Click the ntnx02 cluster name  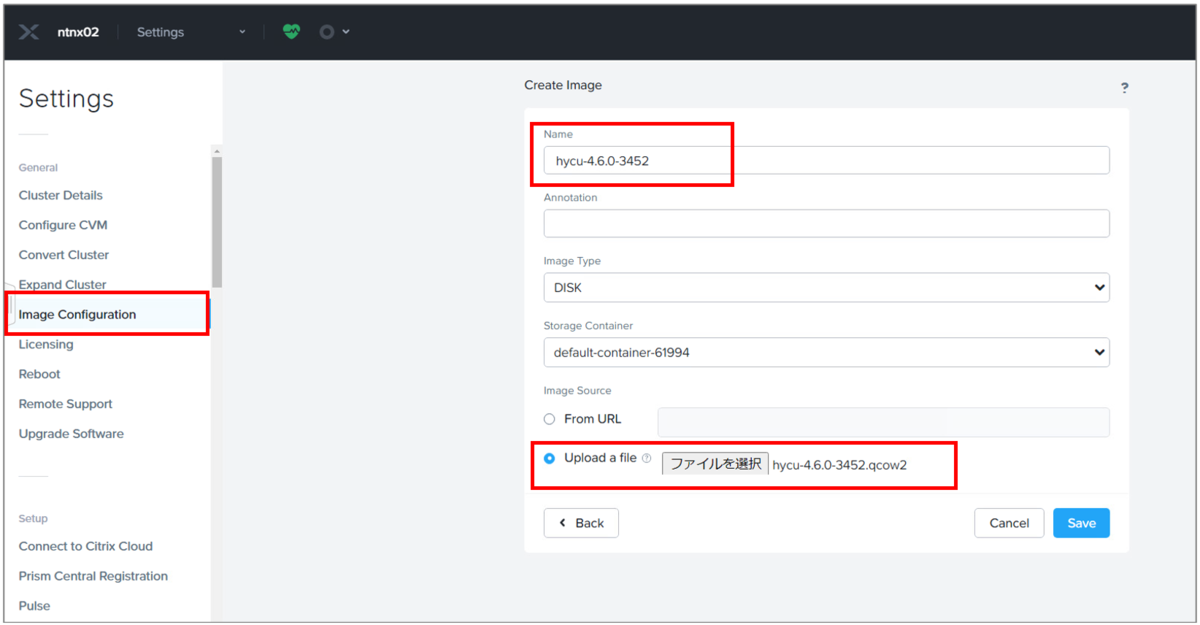(x=78, y=32)
